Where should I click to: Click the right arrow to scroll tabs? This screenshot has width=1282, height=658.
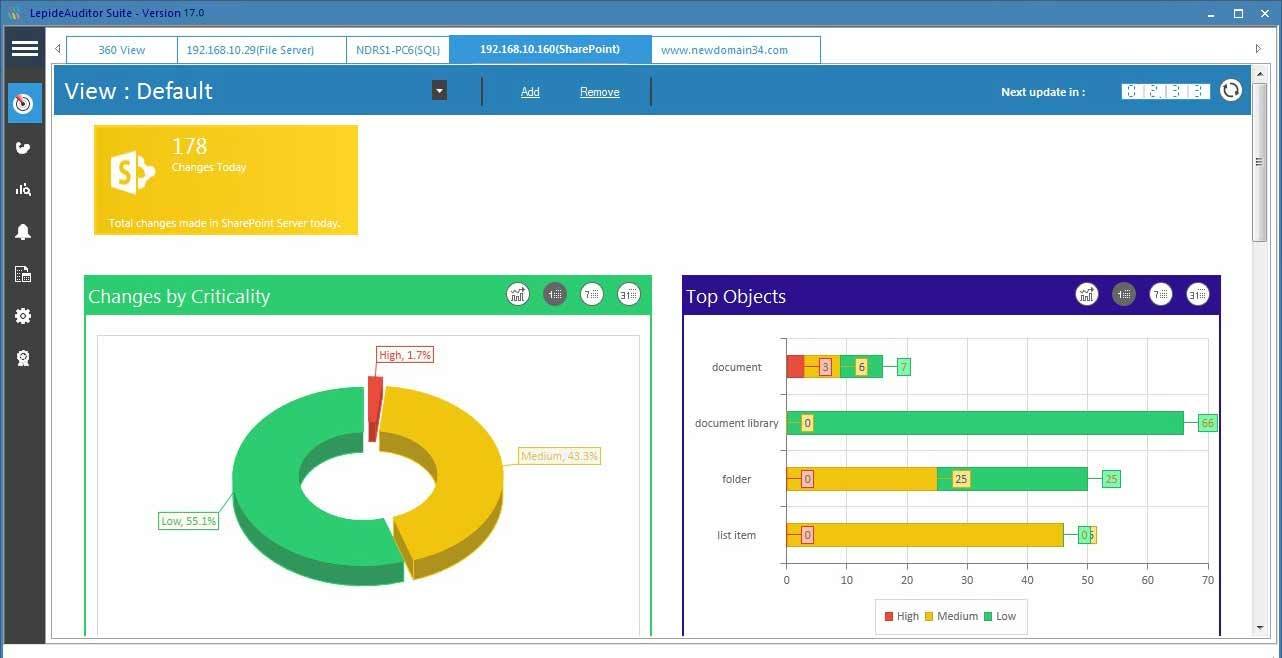tap(1258, 47)
